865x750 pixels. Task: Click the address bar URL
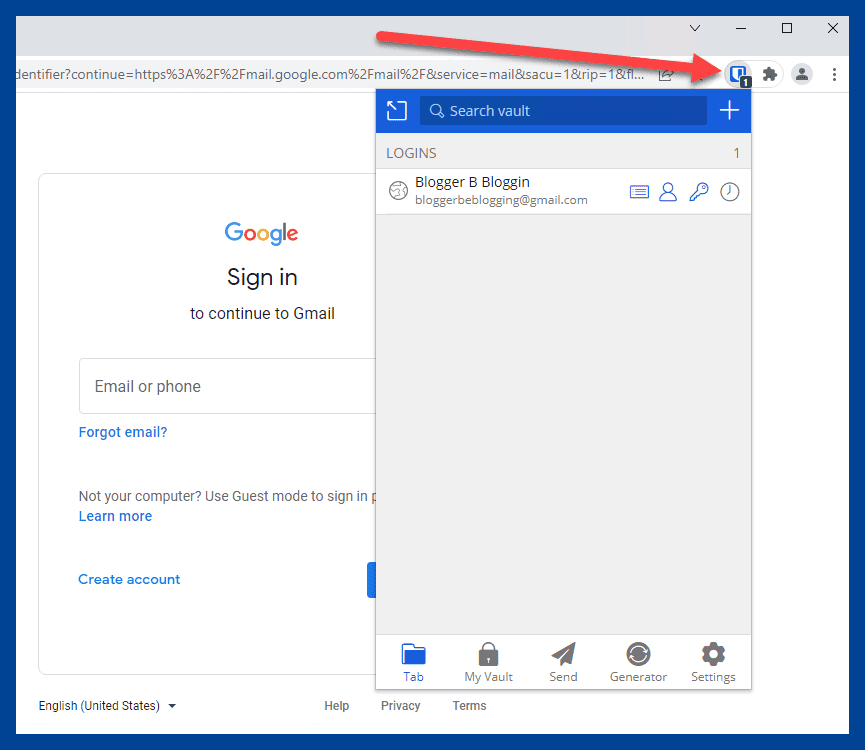[x=330, y=74]
